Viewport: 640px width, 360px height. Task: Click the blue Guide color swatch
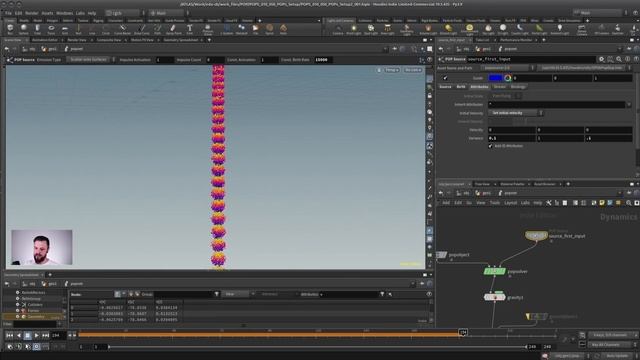[x=495, y=78]
